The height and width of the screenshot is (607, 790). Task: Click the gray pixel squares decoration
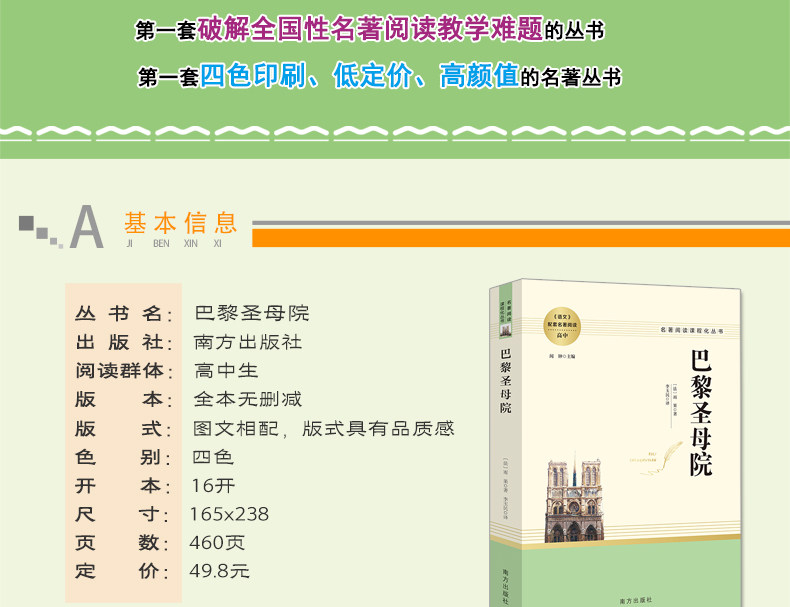point(41,232)
